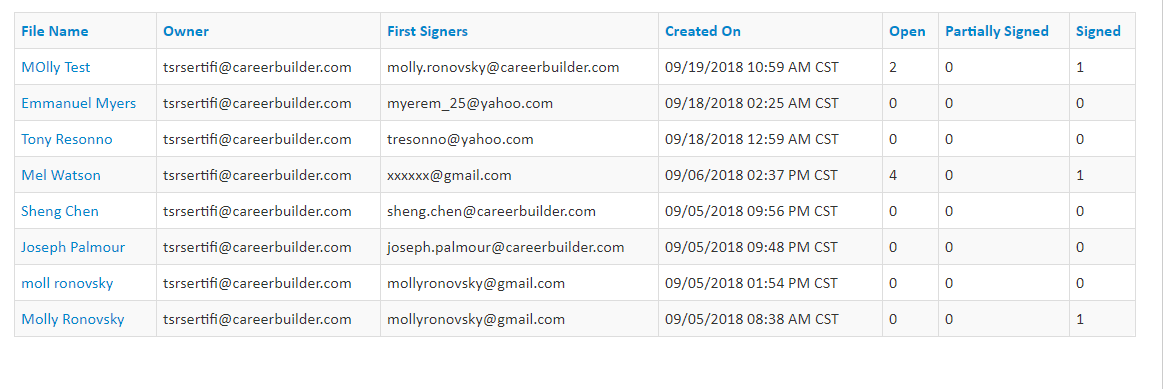
Task: Sort by Open column header
Action: pyautogui.click(x=907, y=31)
